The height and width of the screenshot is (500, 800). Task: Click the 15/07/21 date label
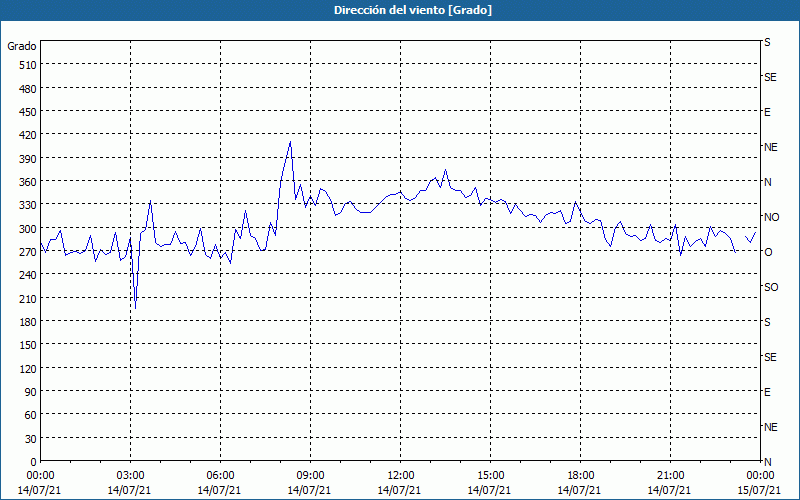coord(759,490)
